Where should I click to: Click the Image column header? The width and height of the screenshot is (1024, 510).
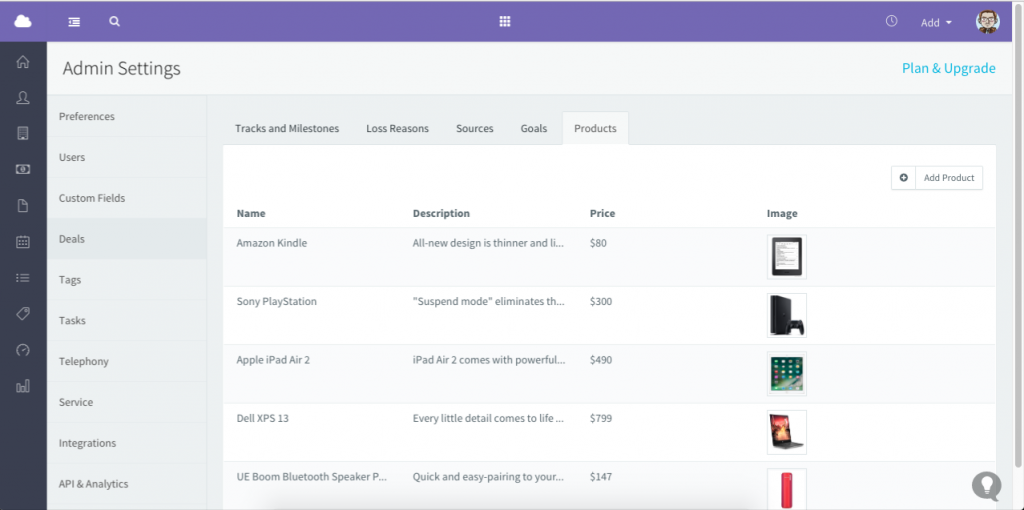[782, 214]
